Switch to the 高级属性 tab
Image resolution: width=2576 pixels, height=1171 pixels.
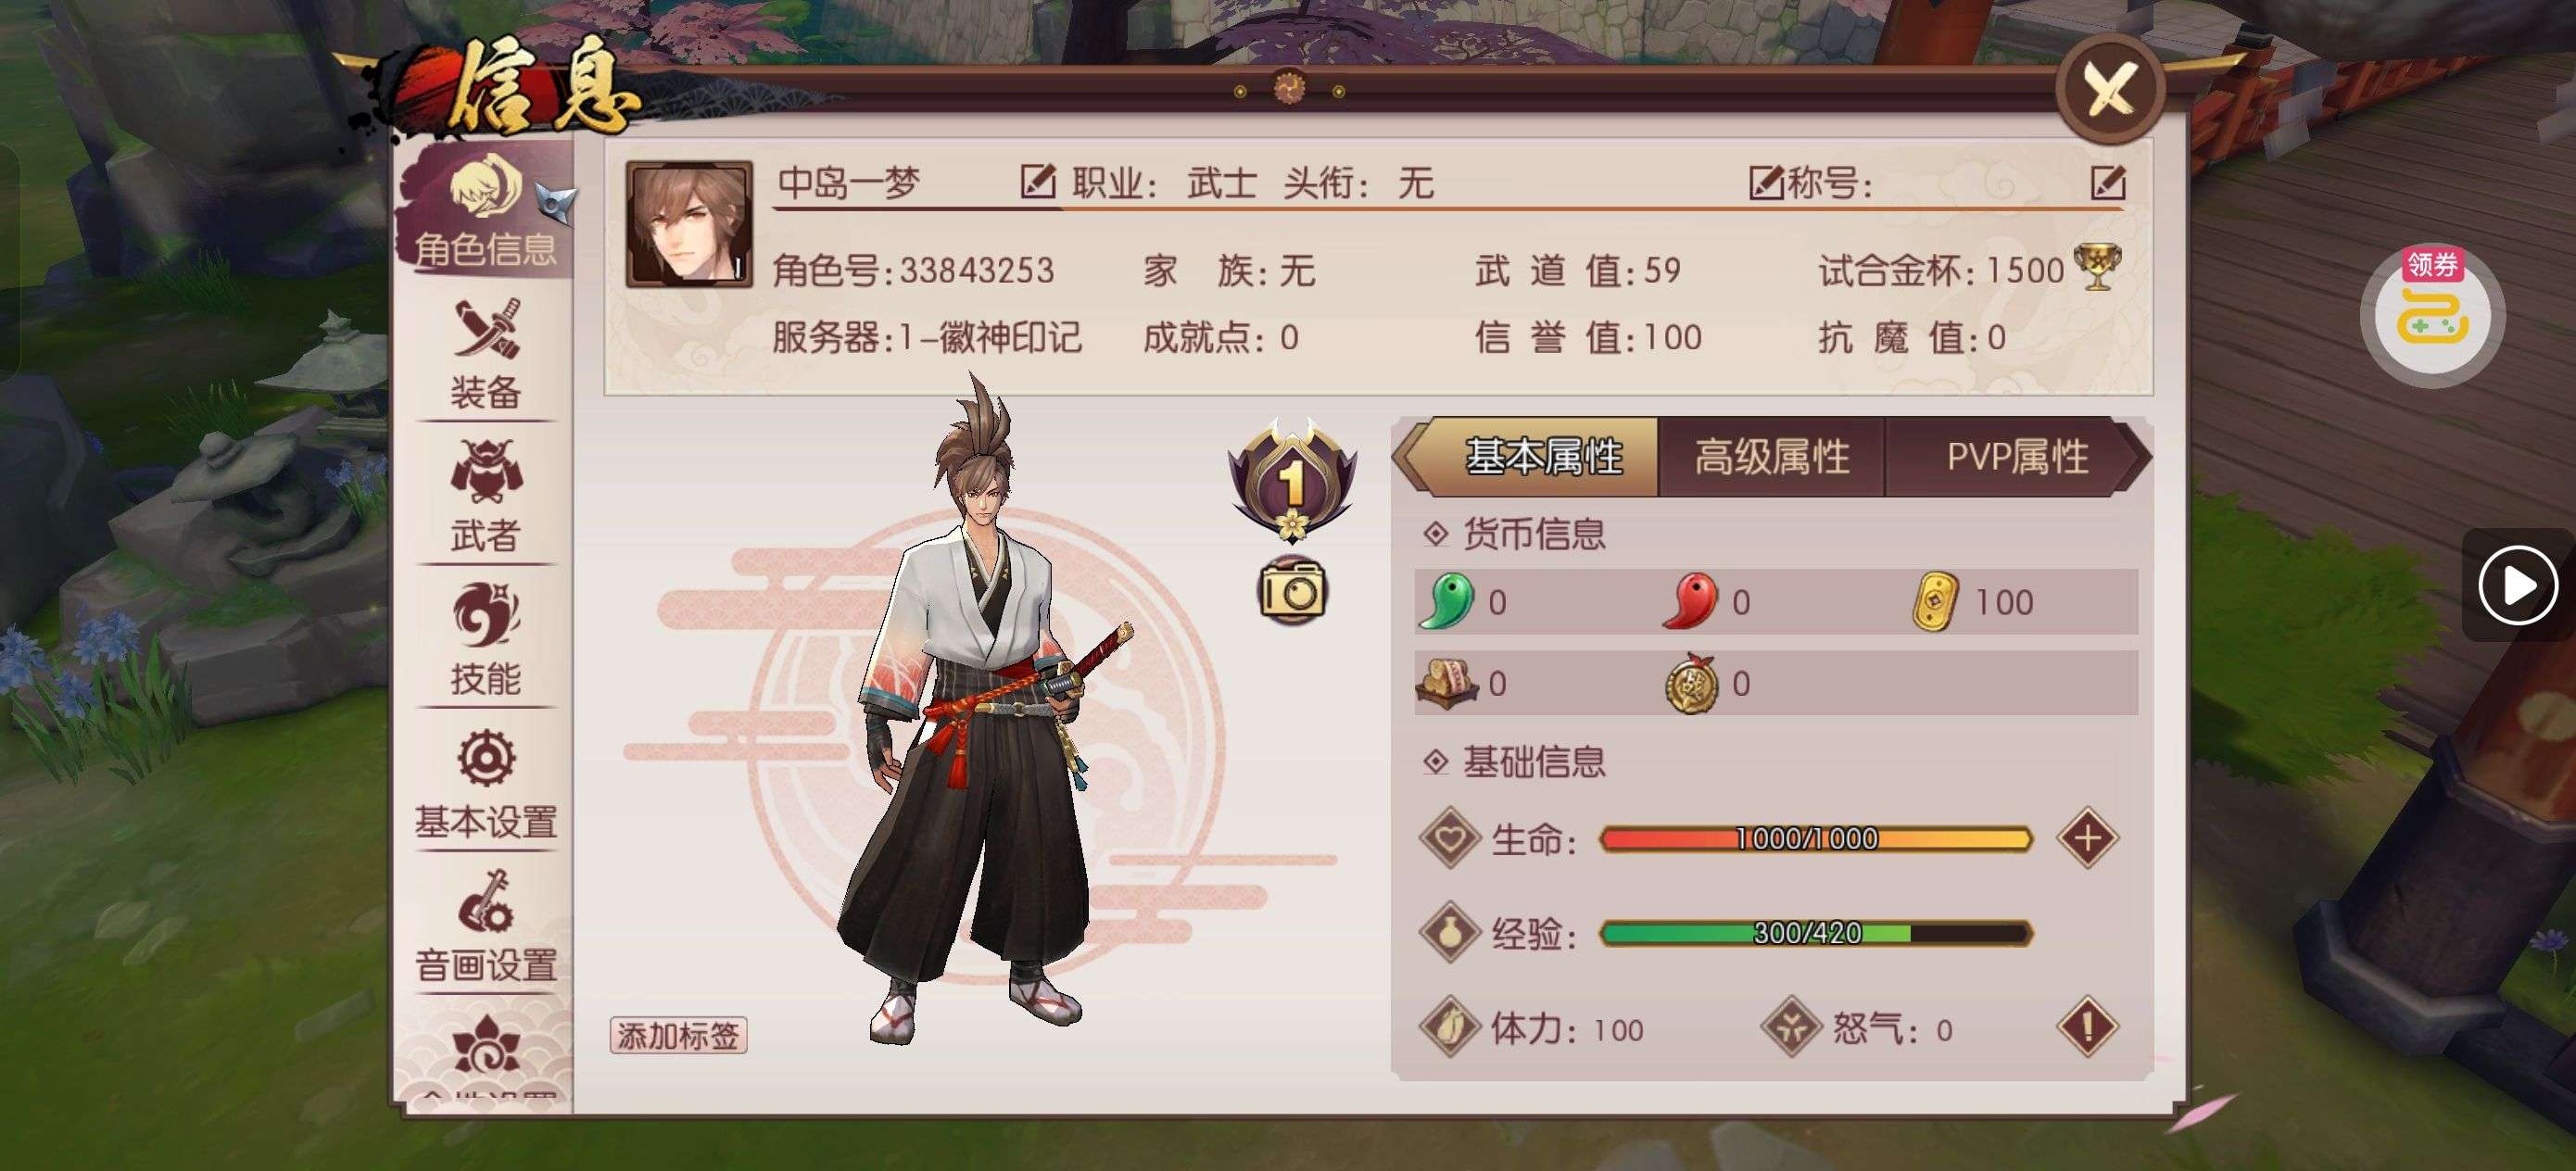point(1771,457)
